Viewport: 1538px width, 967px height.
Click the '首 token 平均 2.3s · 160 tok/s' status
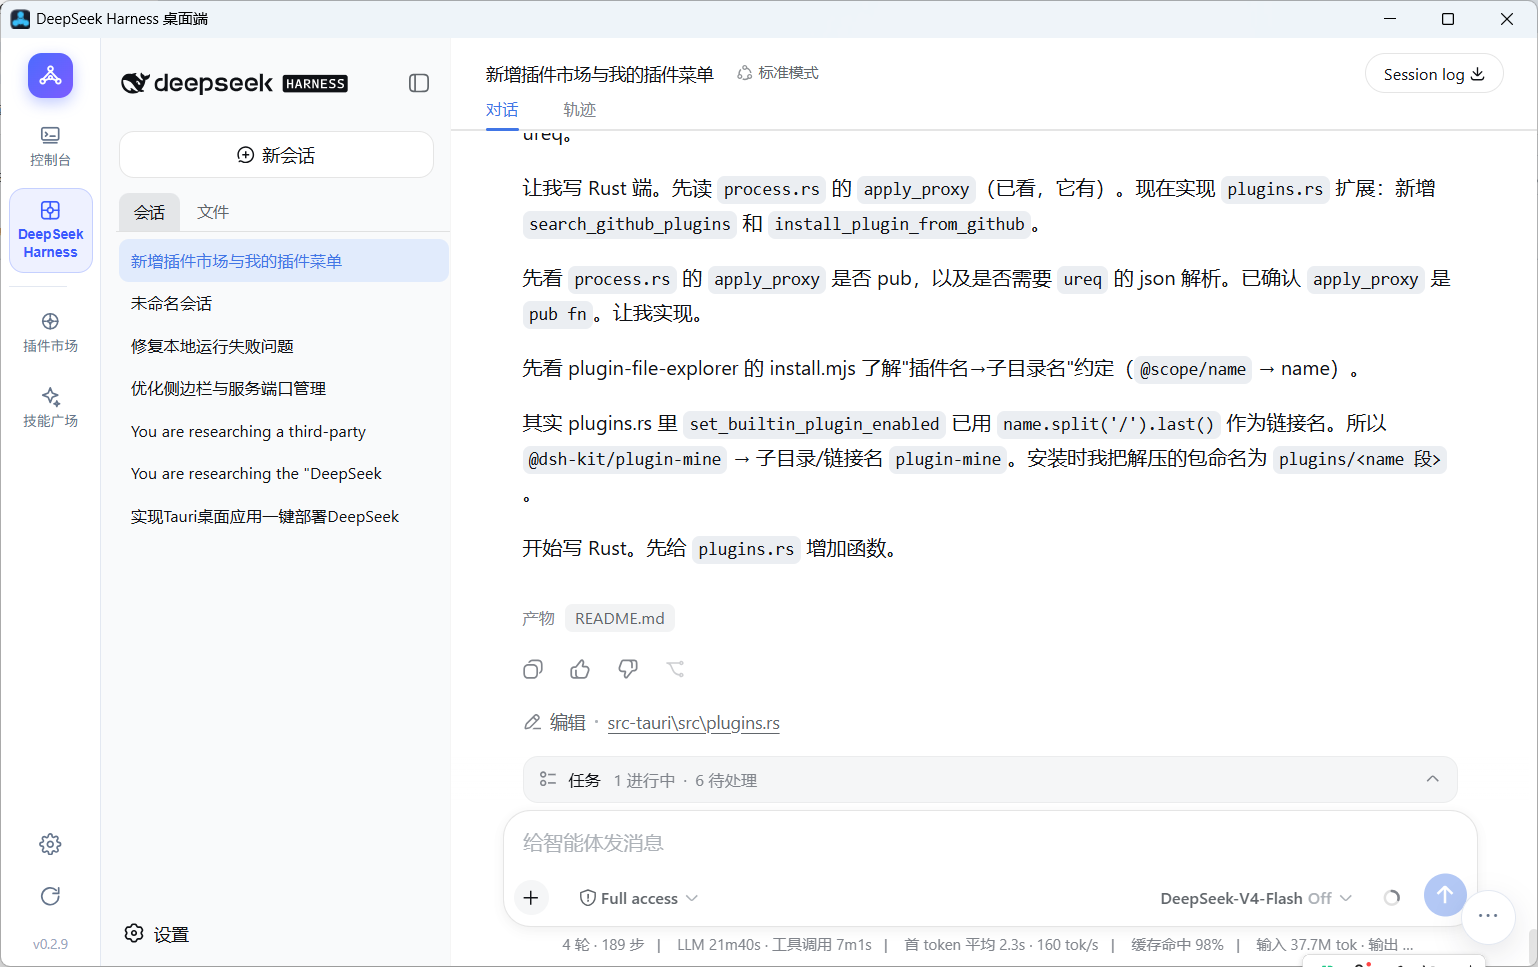pos(1001,945)
